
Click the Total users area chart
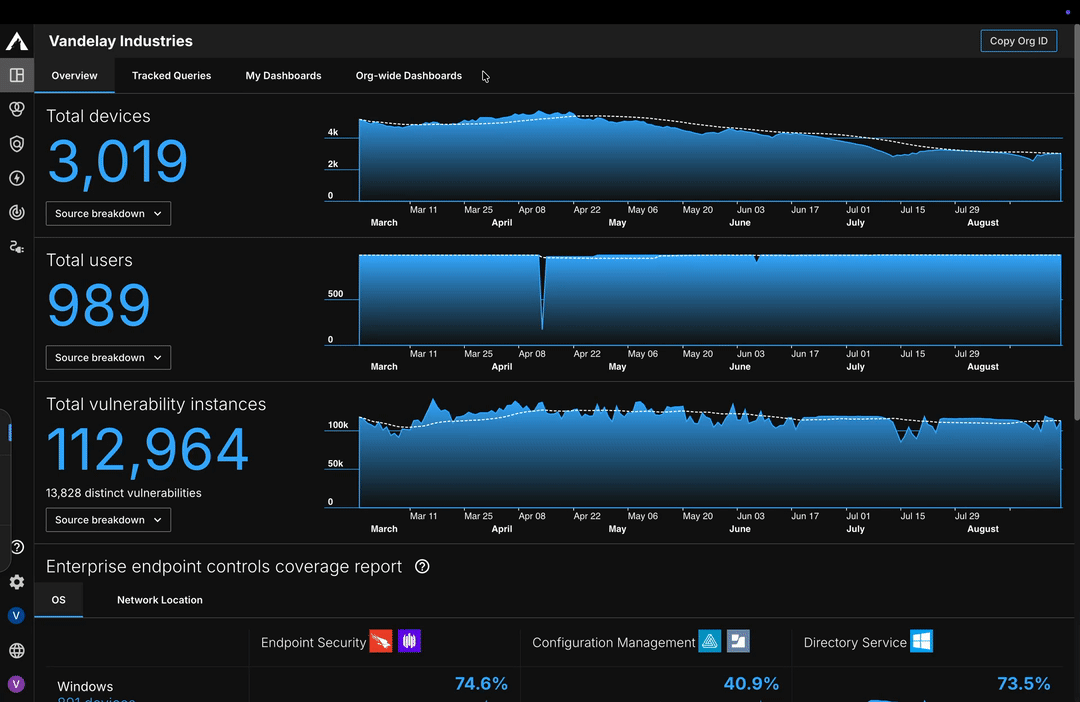pyautogui.click(x=709, y=300)
